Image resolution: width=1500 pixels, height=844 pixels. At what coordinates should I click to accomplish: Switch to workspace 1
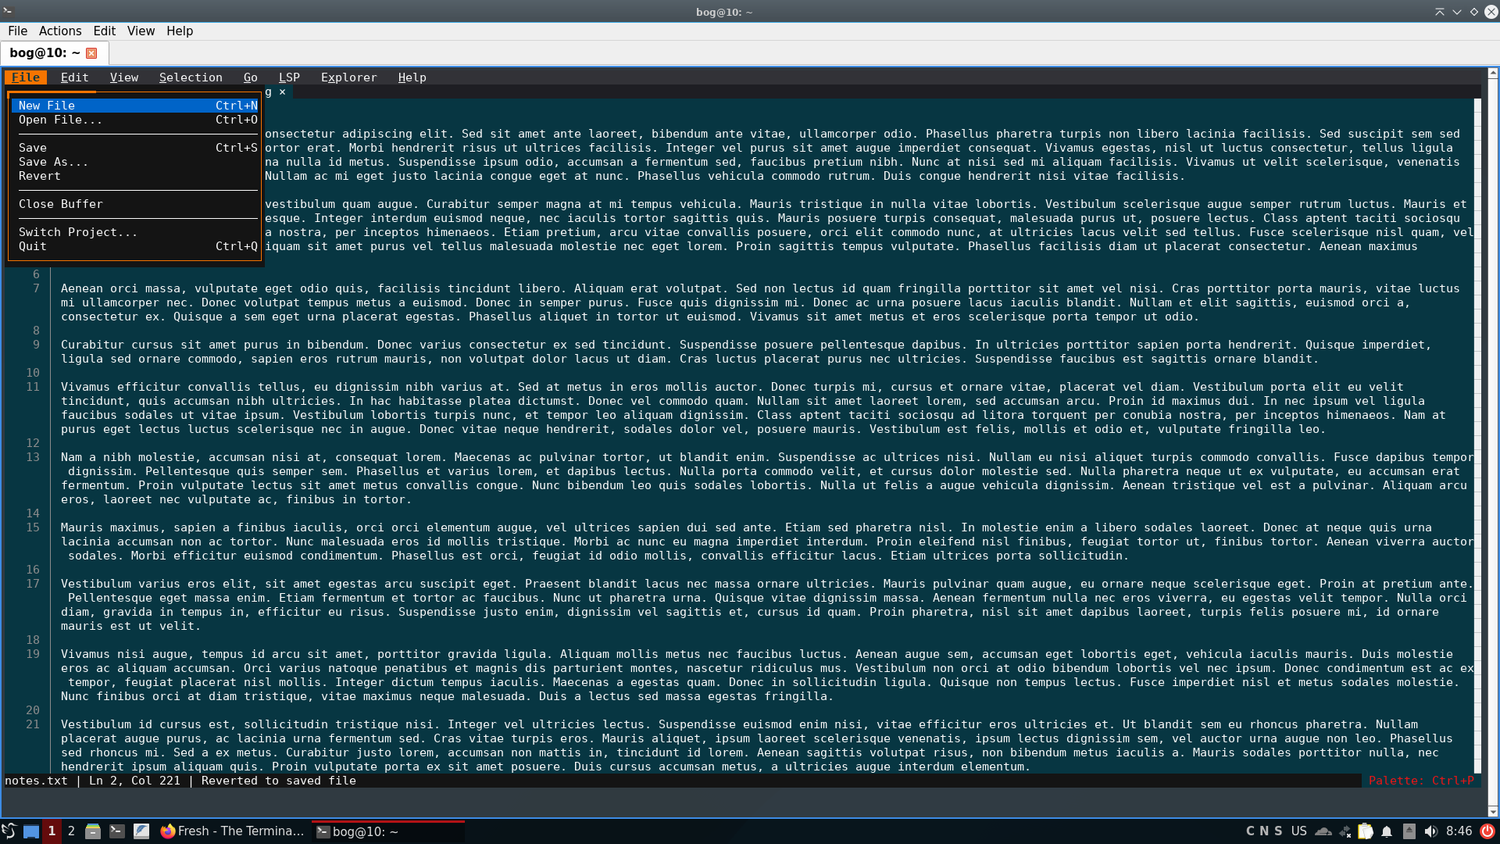tap(51, 831)
